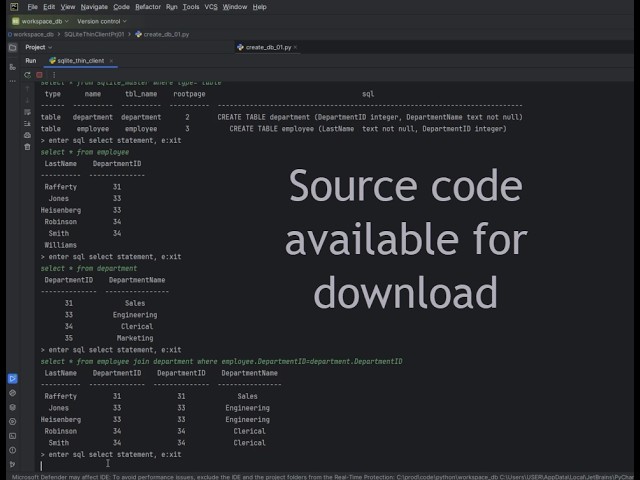Stop the running process
Screen dimensions: 640x480
pyautogui.click(x=40, y=75)
